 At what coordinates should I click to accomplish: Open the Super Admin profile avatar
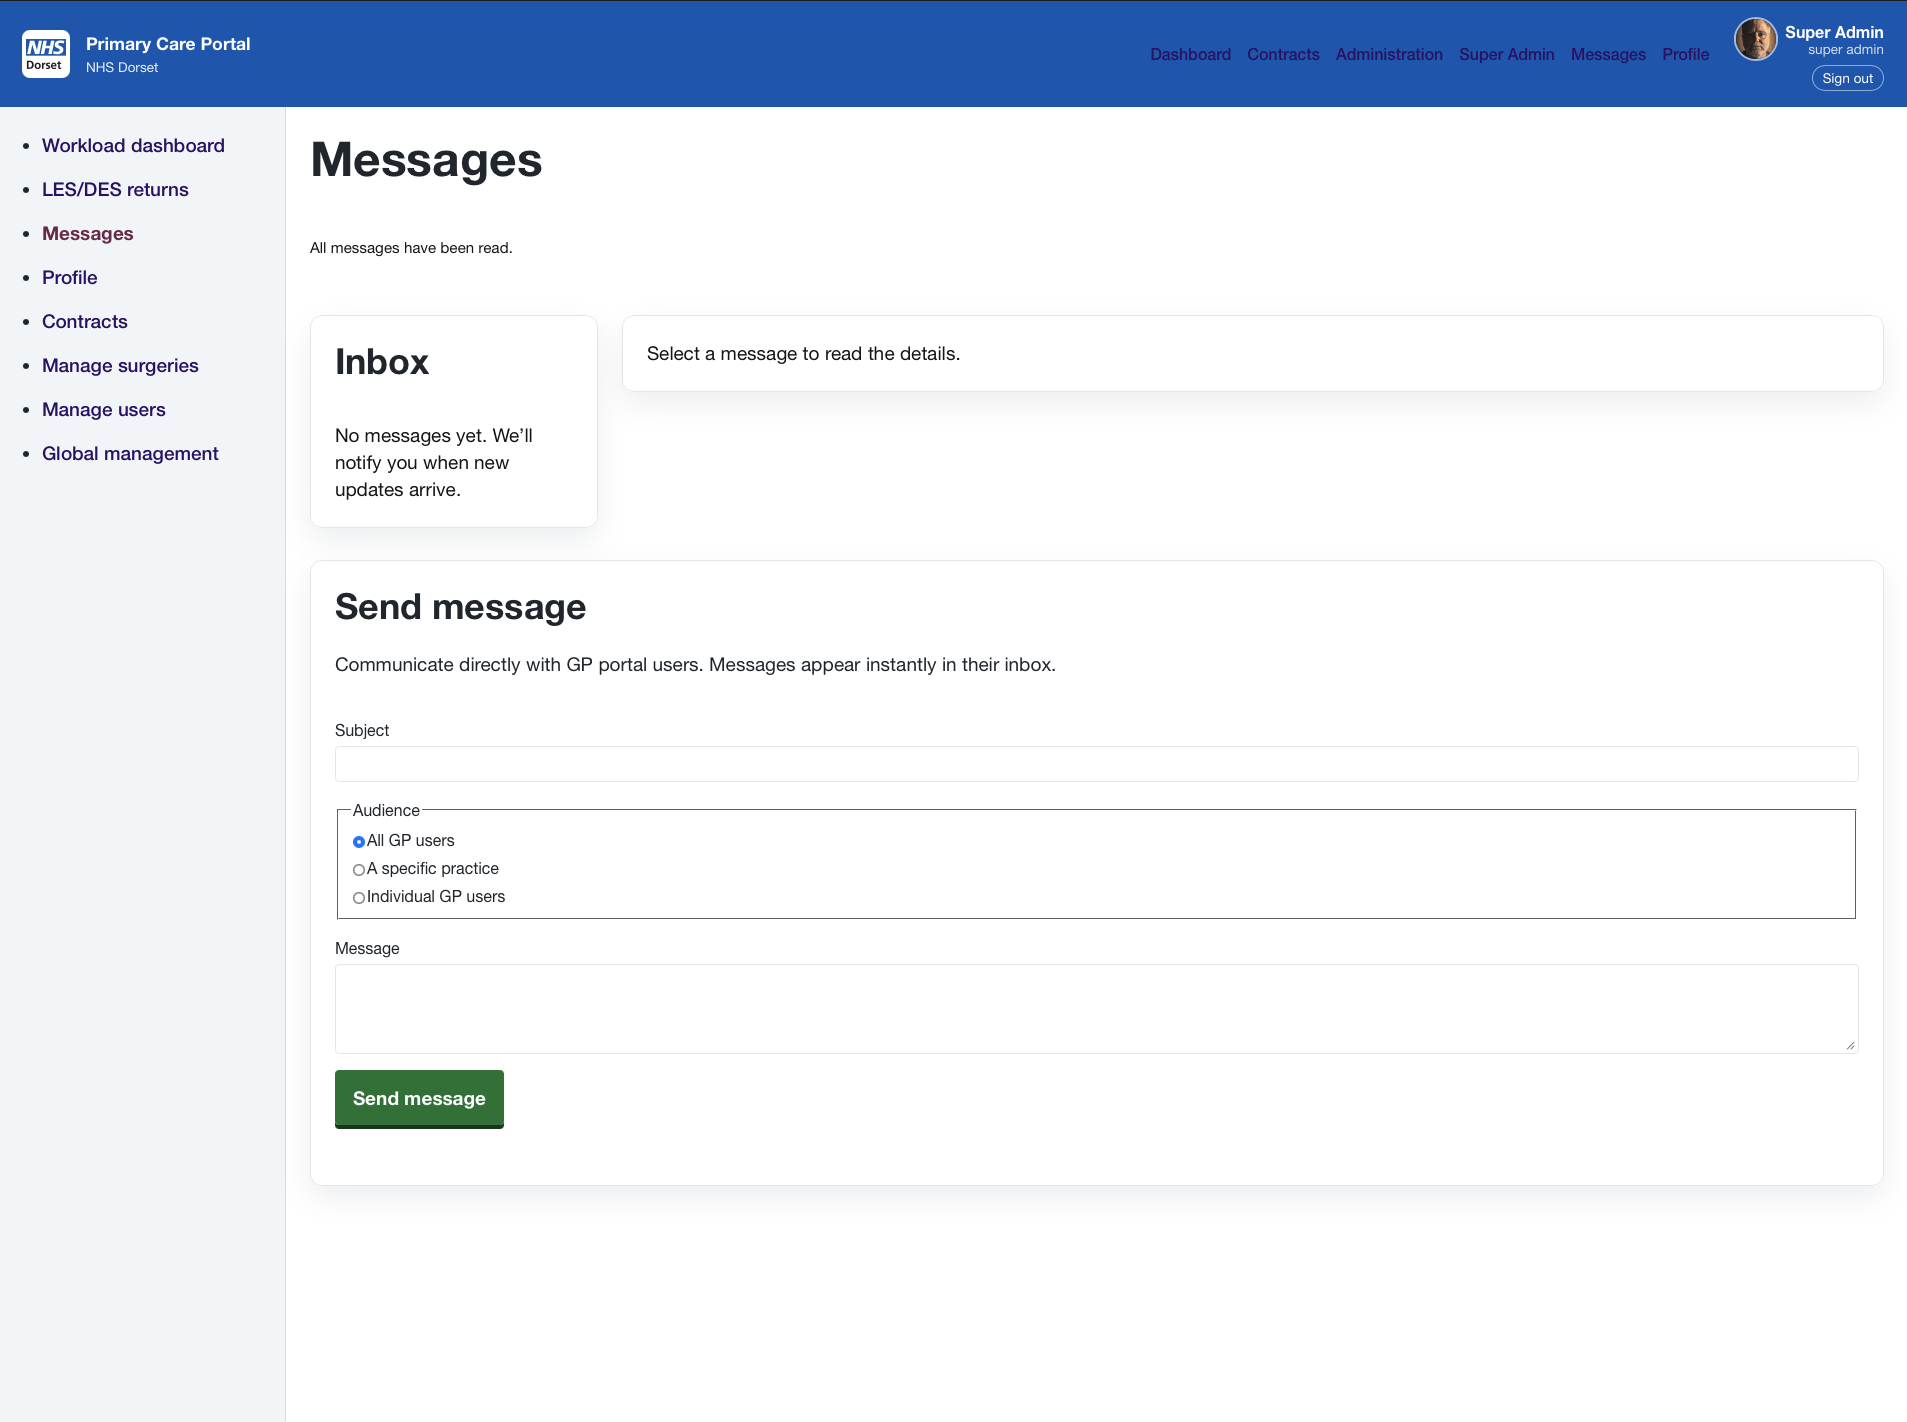click(x=1757, y=39)
